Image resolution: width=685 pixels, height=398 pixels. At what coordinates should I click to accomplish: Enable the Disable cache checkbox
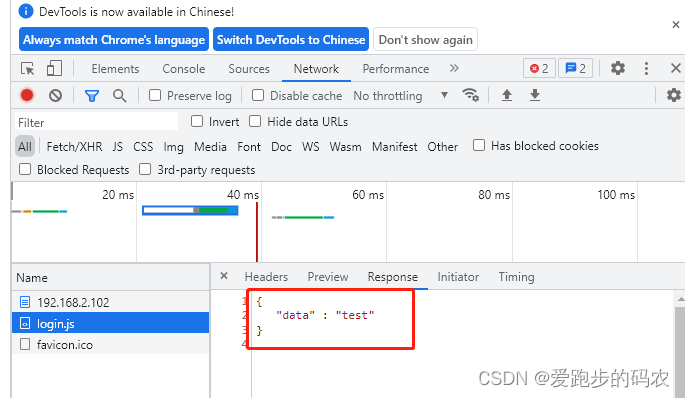(258, 95)
